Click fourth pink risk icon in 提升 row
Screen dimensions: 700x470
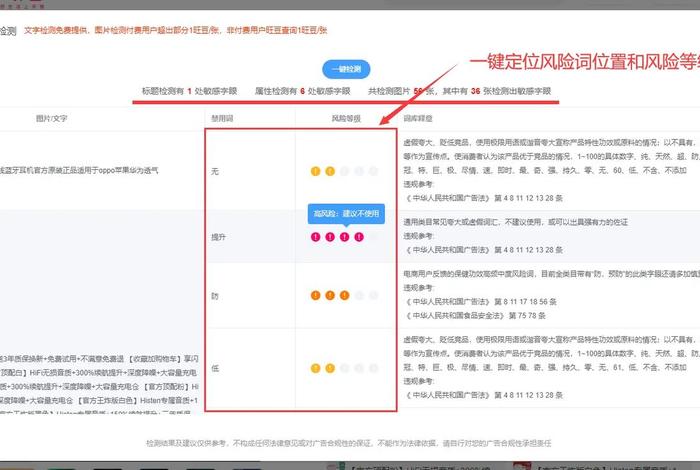click(359, 237)
